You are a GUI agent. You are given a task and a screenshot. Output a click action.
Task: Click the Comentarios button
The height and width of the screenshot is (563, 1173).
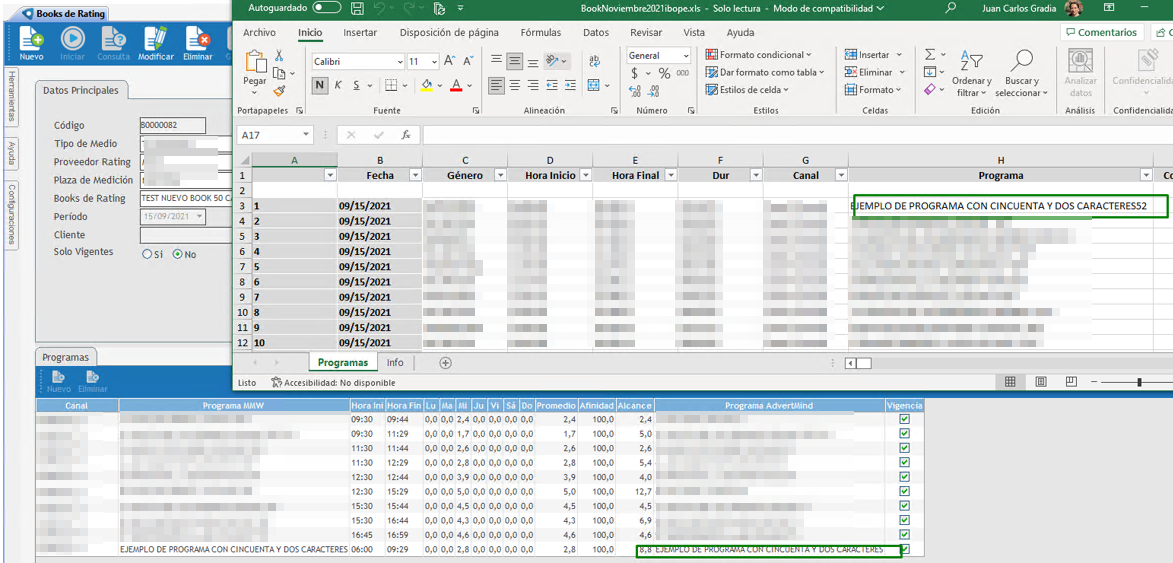coord(1103,33)
